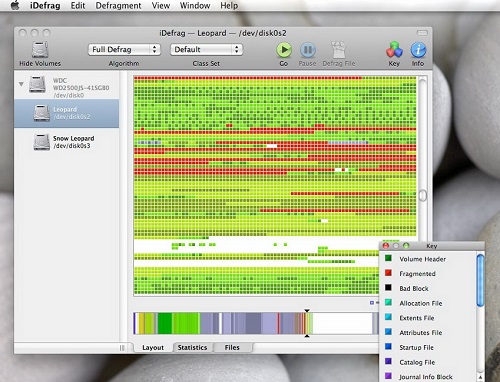Screen dimensions: 500x382
Task: Click the Key panel's bottom scroll arrow
Action: tap(480, 377)
